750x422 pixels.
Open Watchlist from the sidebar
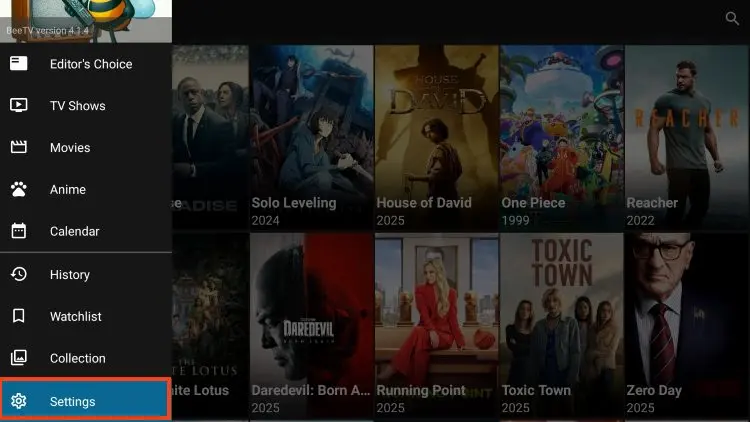click(86, 316)
